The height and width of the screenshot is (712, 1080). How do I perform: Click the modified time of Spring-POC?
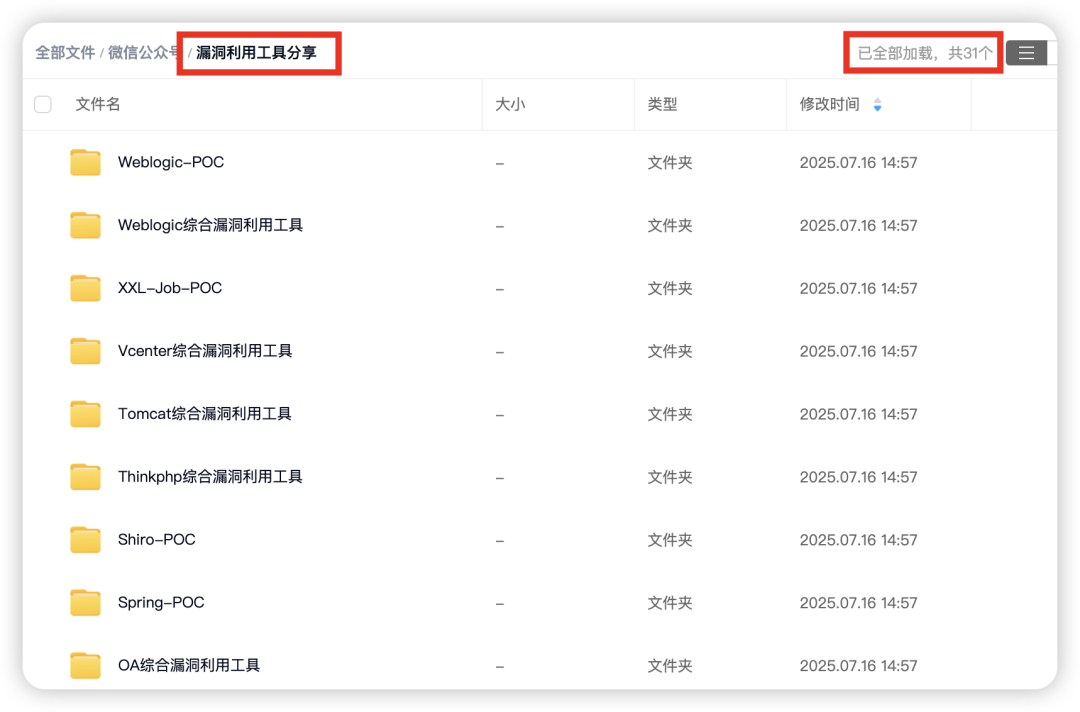coord(858,603)
